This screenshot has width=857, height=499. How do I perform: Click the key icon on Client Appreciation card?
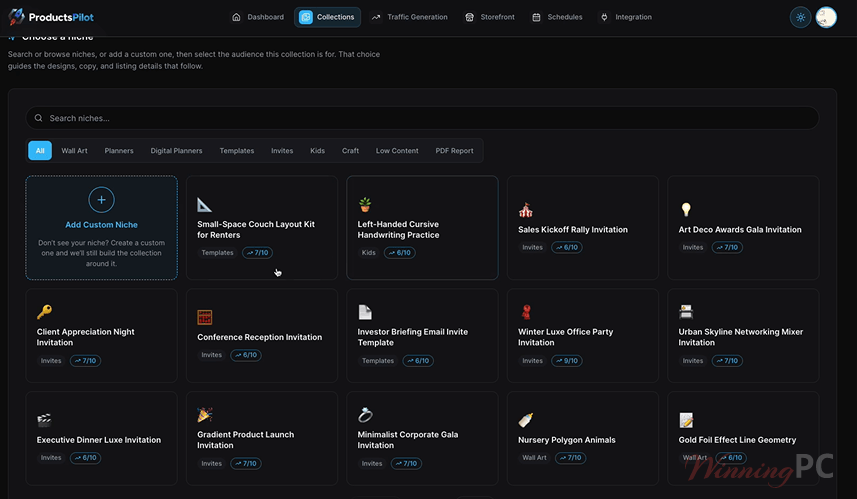coord(44,312)
